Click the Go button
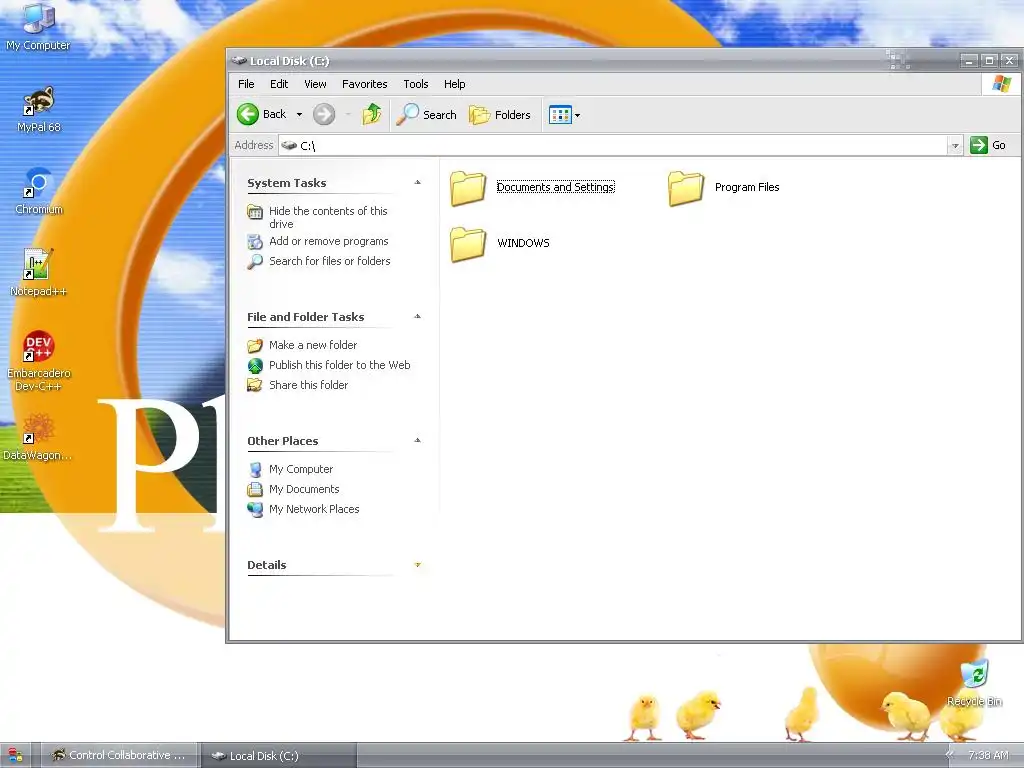 [988, 145]
